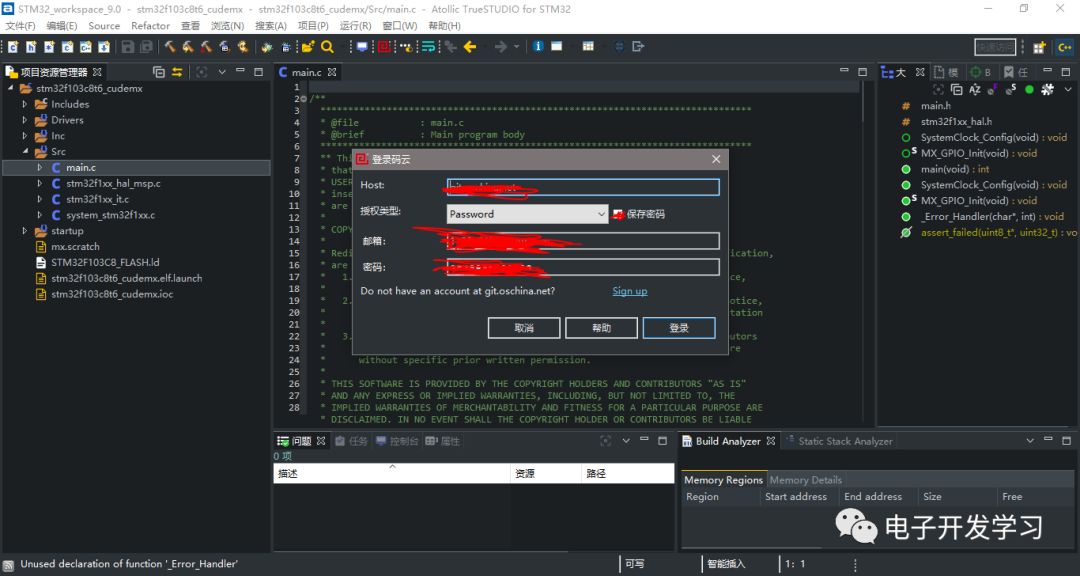
Task: Click the open folder toolbar icon
Action: tap(308, 47)
